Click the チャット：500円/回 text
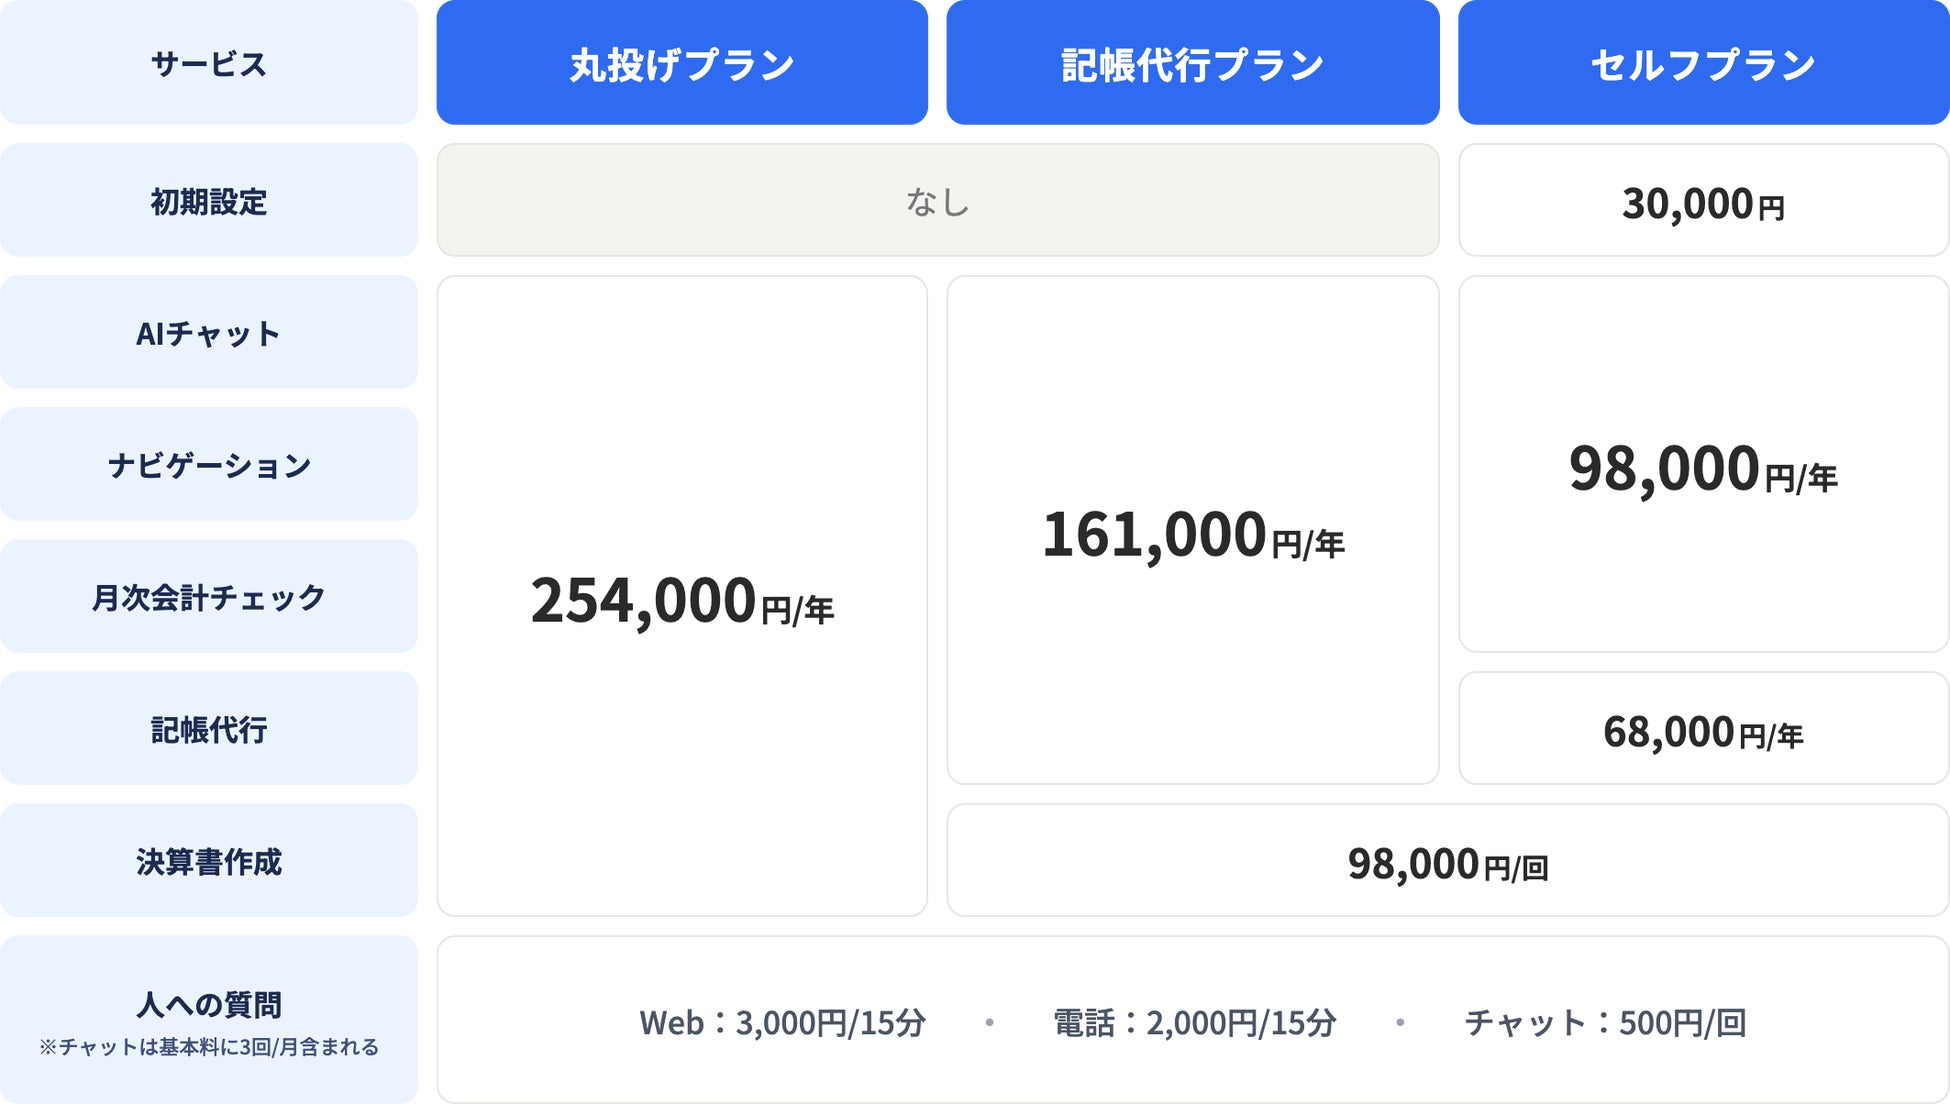 (x=1605, y=1022)
